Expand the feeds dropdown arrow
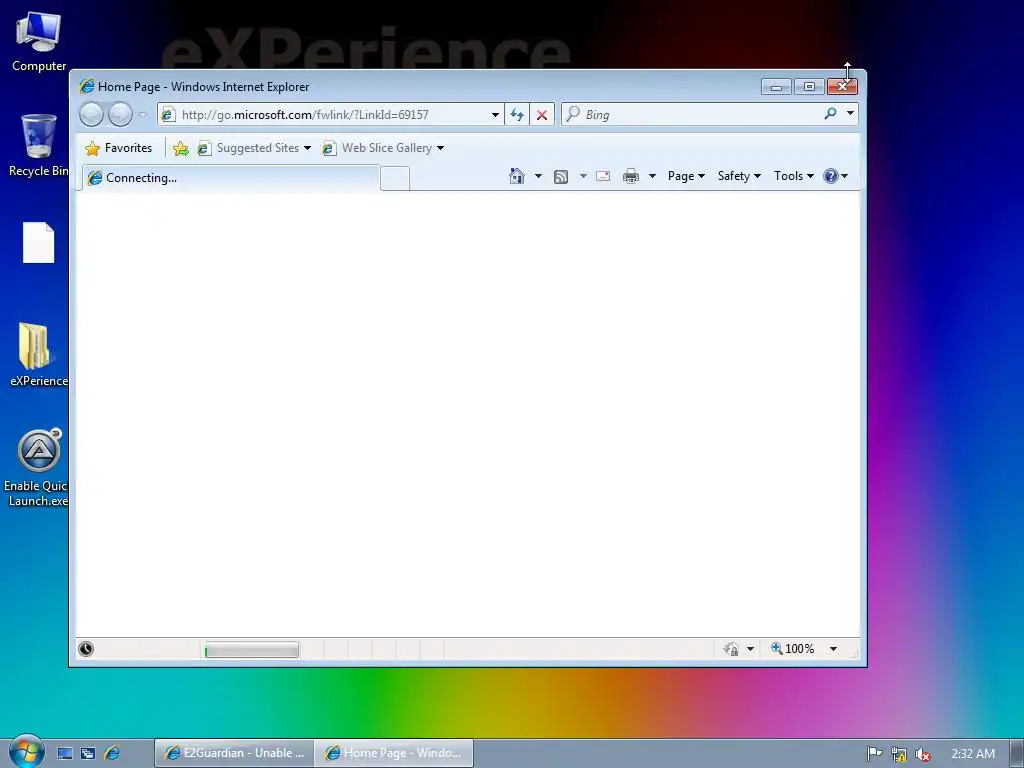The height and width of the screenshot is (768, 1024). 583,176
